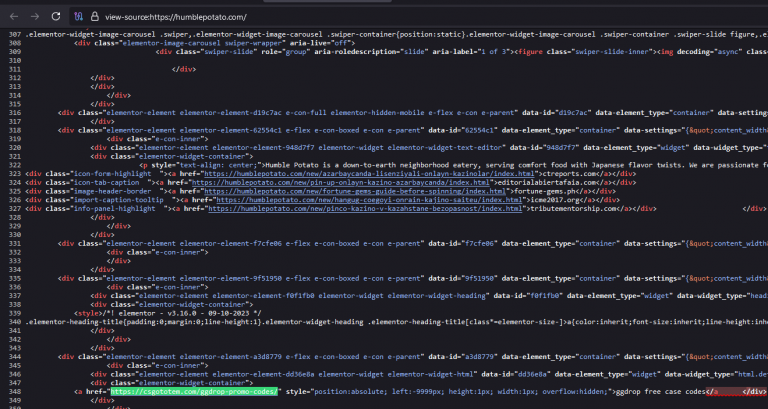This screenshot has height=409, width=768.
Task: Open the pinco-kazino-v-kazahstane-bezopasnost link
Action: tap(365, 209)
